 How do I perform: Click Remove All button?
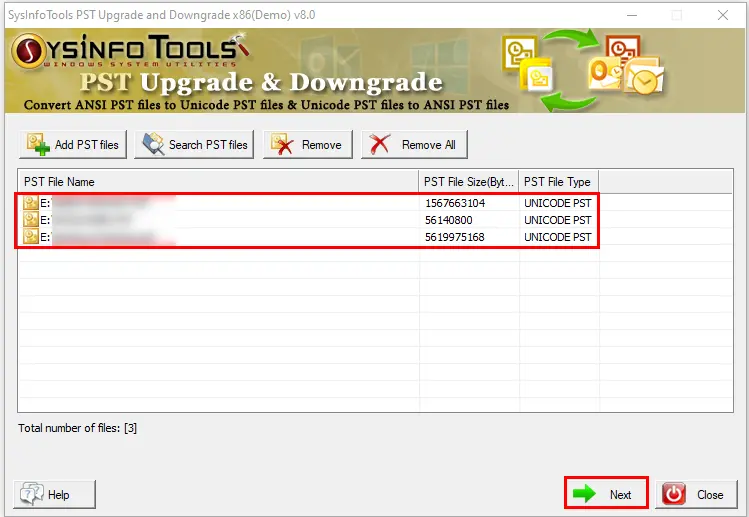[414, 144]
